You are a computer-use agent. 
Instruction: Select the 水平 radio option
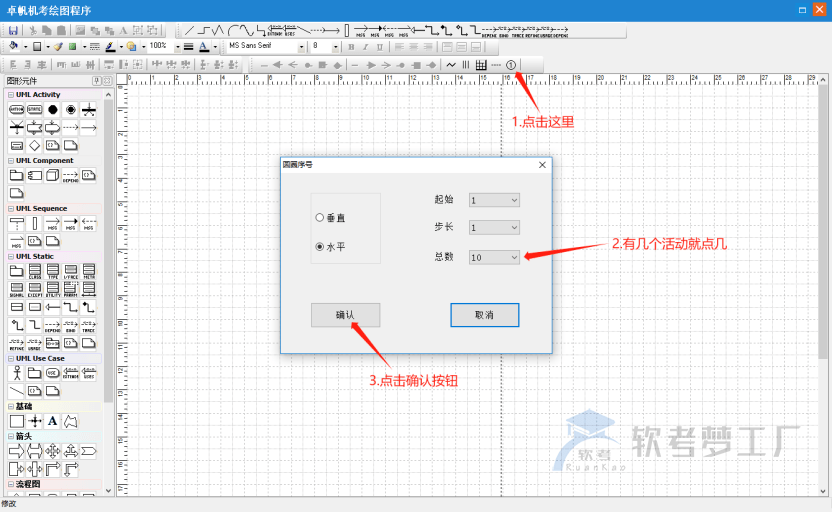coord(319,246)
